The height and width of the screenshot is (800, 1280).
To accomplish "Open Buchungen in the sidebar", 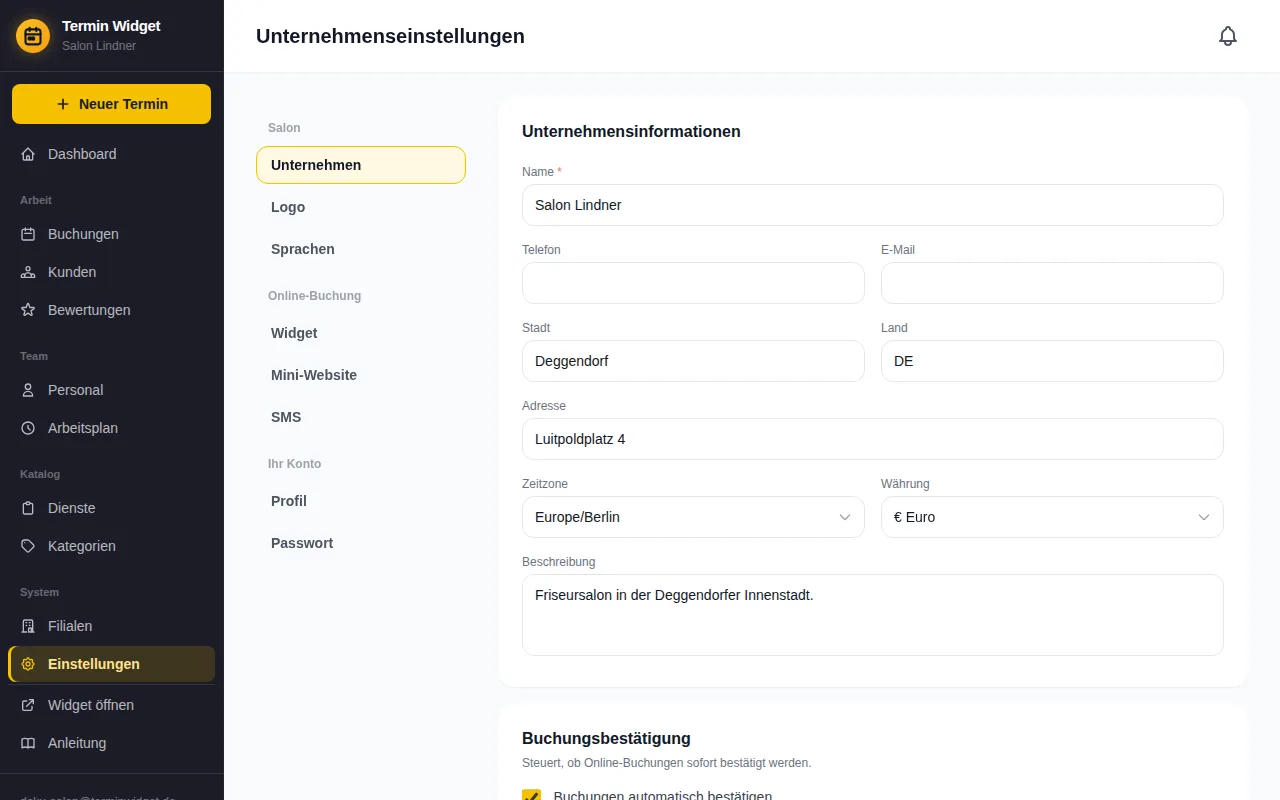I will coord(111,234).
